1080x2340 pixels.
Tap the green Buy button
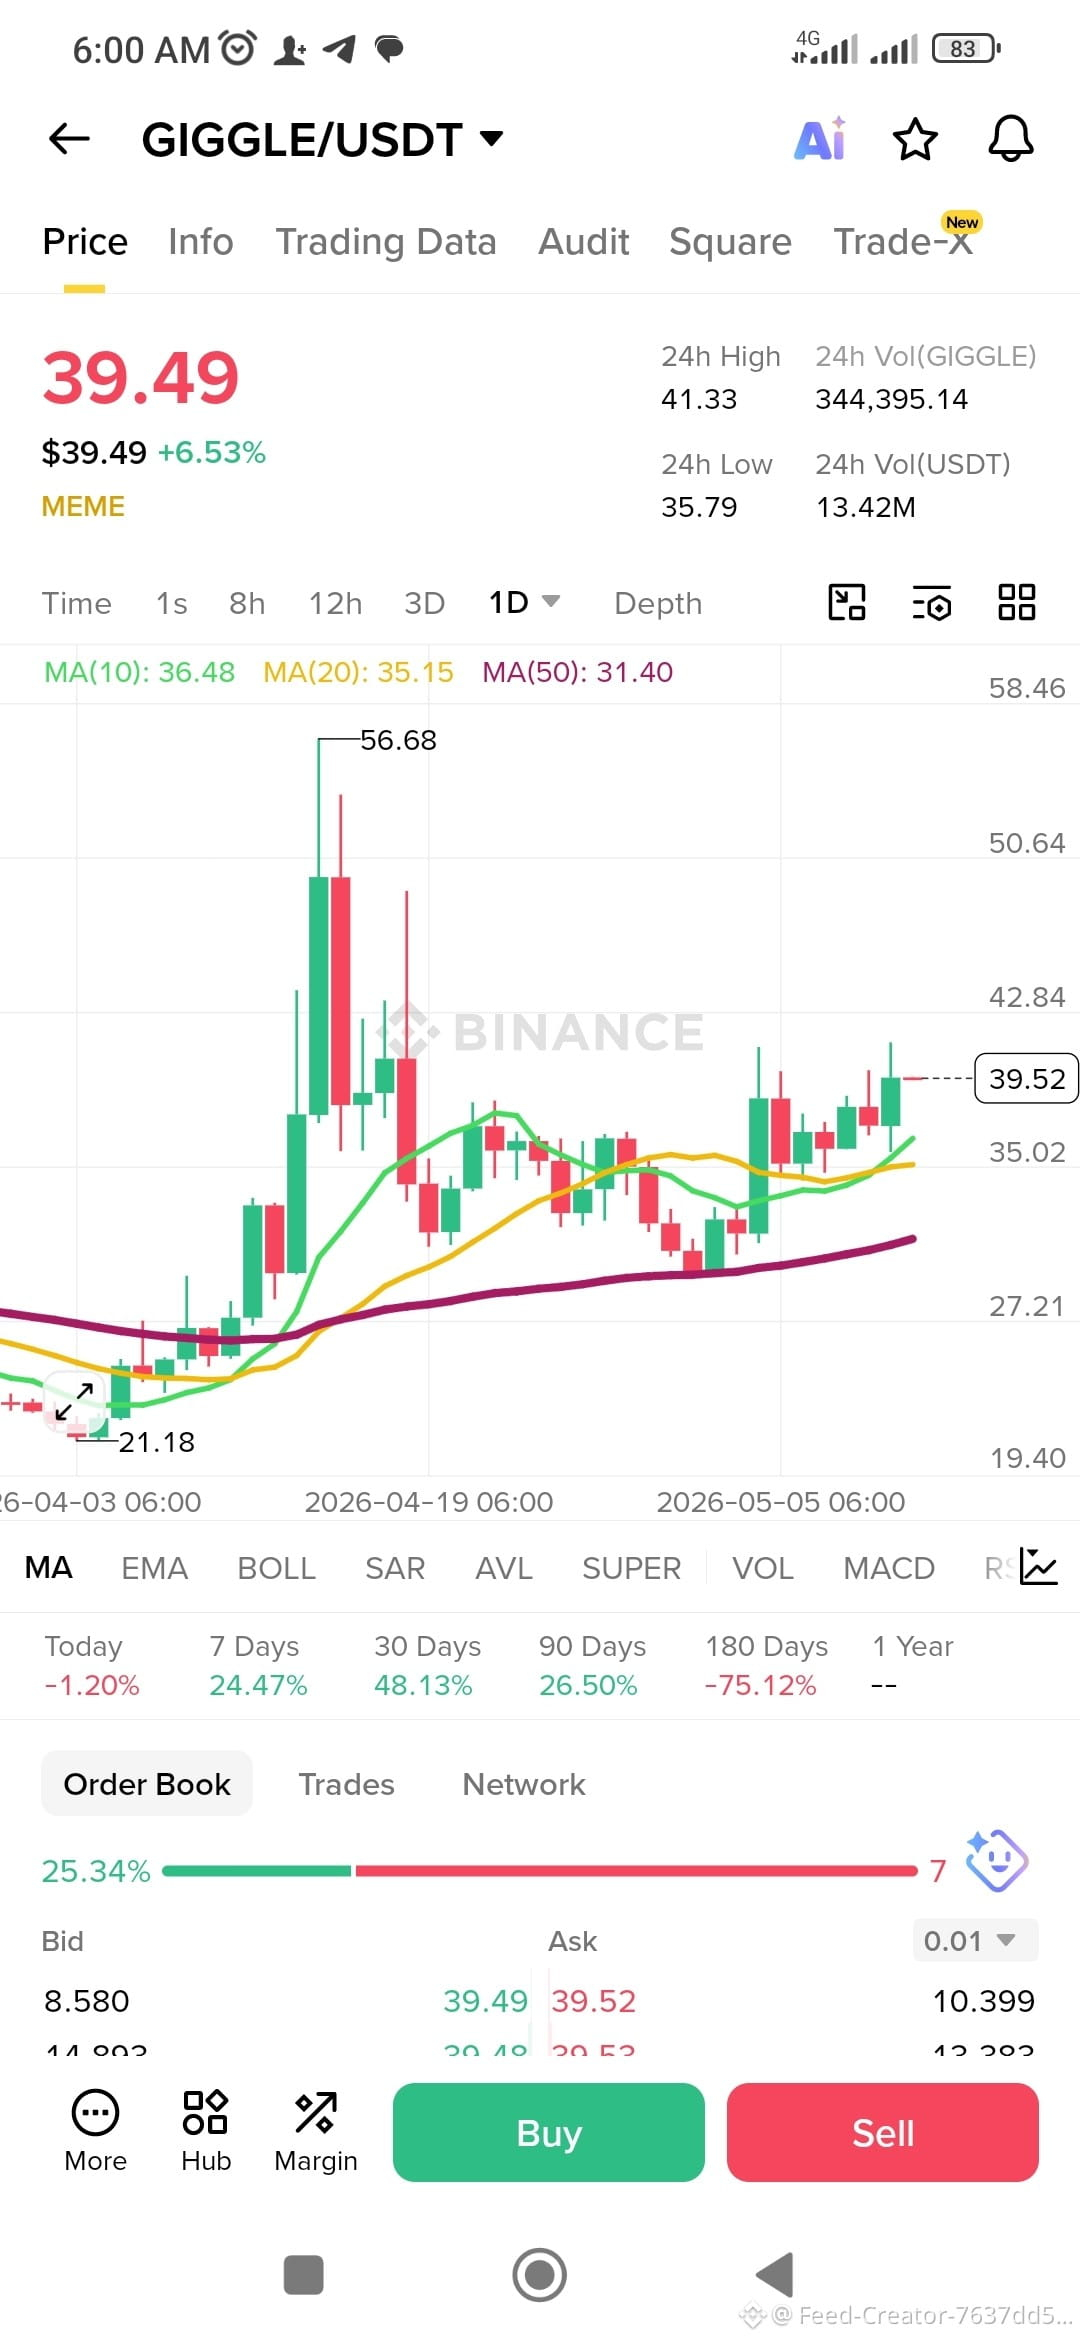click(x=549, y=2132)
